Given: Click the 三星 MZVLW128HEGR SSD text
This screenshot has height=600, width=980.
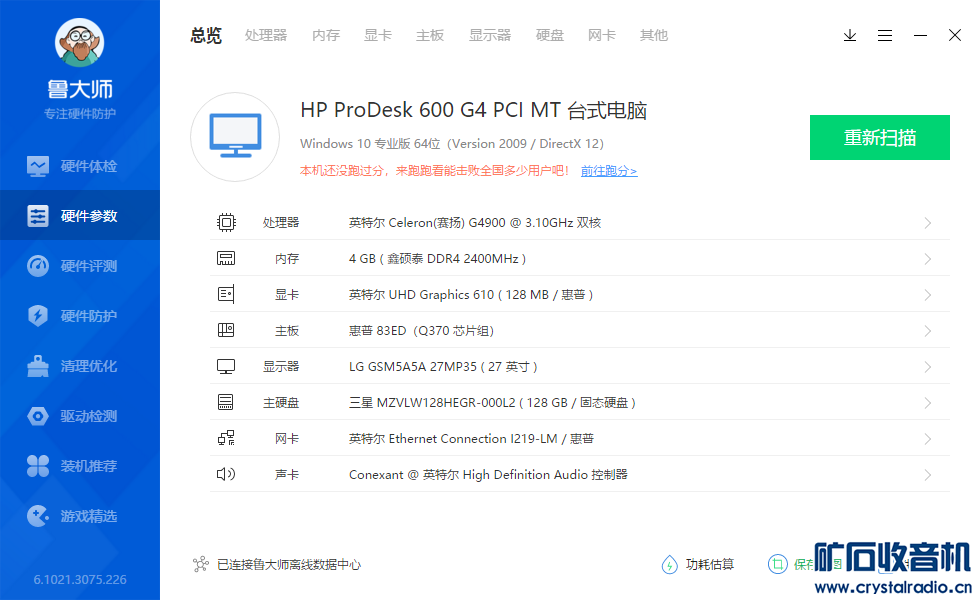Looking at the screenshot, I should 492,402.
